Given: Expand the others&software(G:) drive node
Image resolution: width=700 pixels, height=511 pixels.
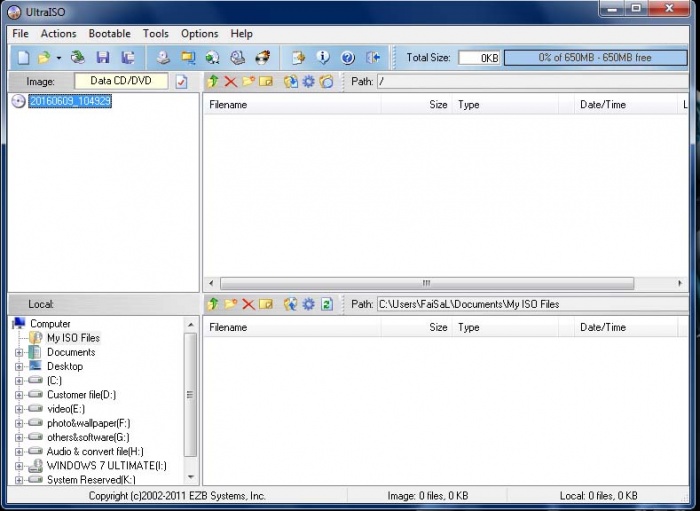Looking at the screenshot, I should pyautogui.click(x=19, y=438).
